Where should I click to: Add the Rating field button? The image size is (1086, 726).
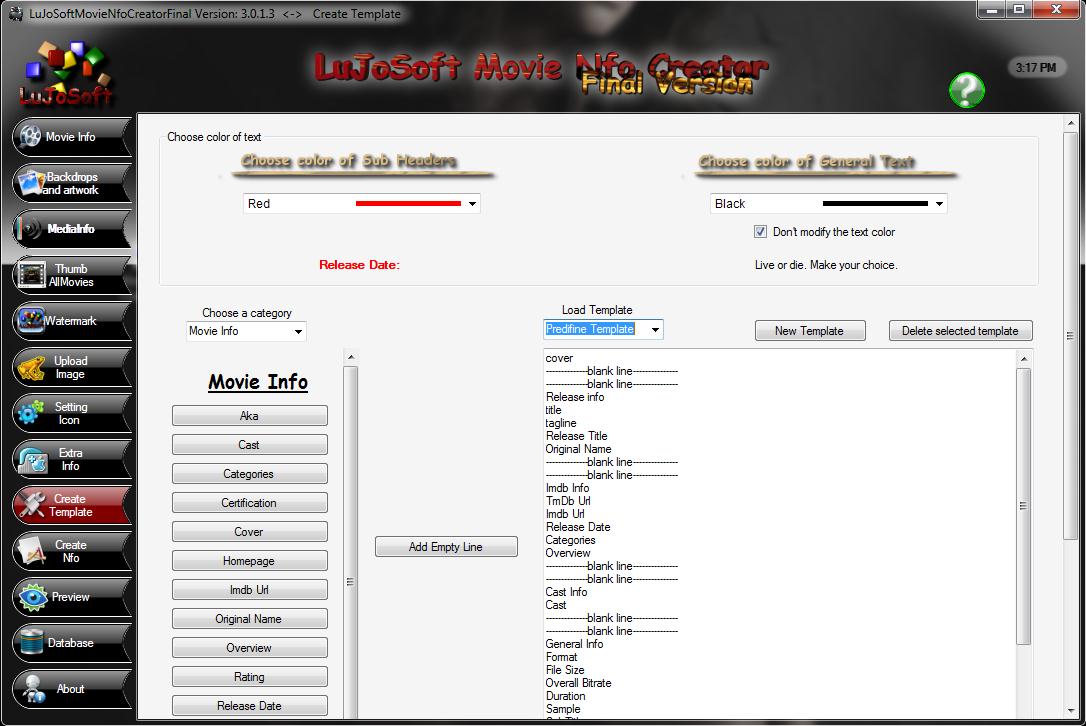tap(249, 678)
